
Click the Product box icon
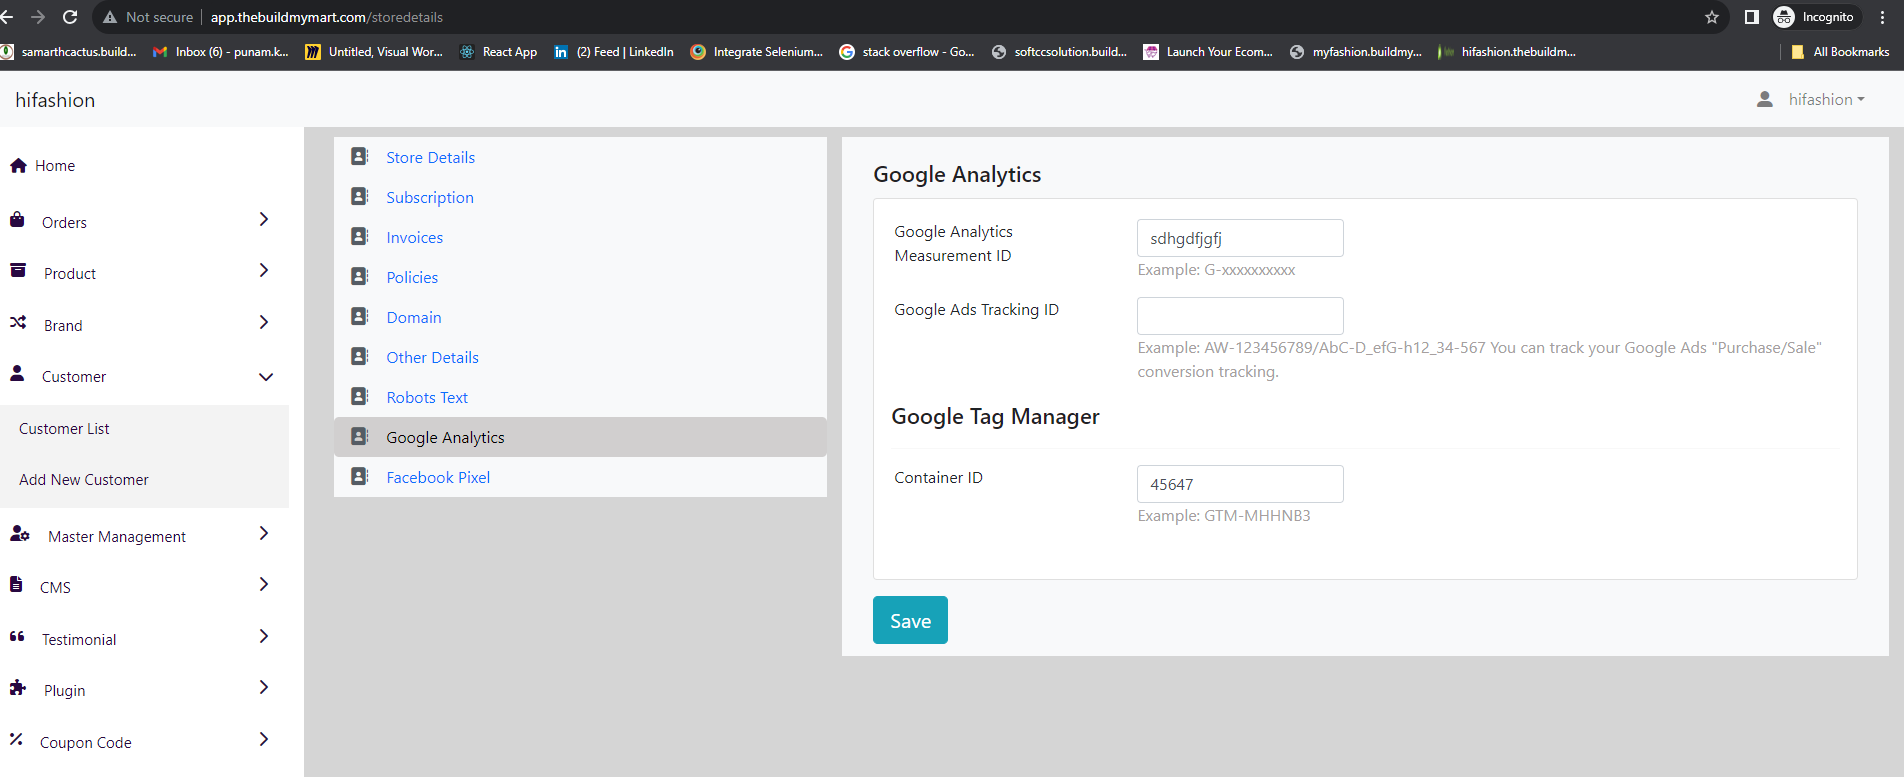pyautogui.click(x=18, y=271)
